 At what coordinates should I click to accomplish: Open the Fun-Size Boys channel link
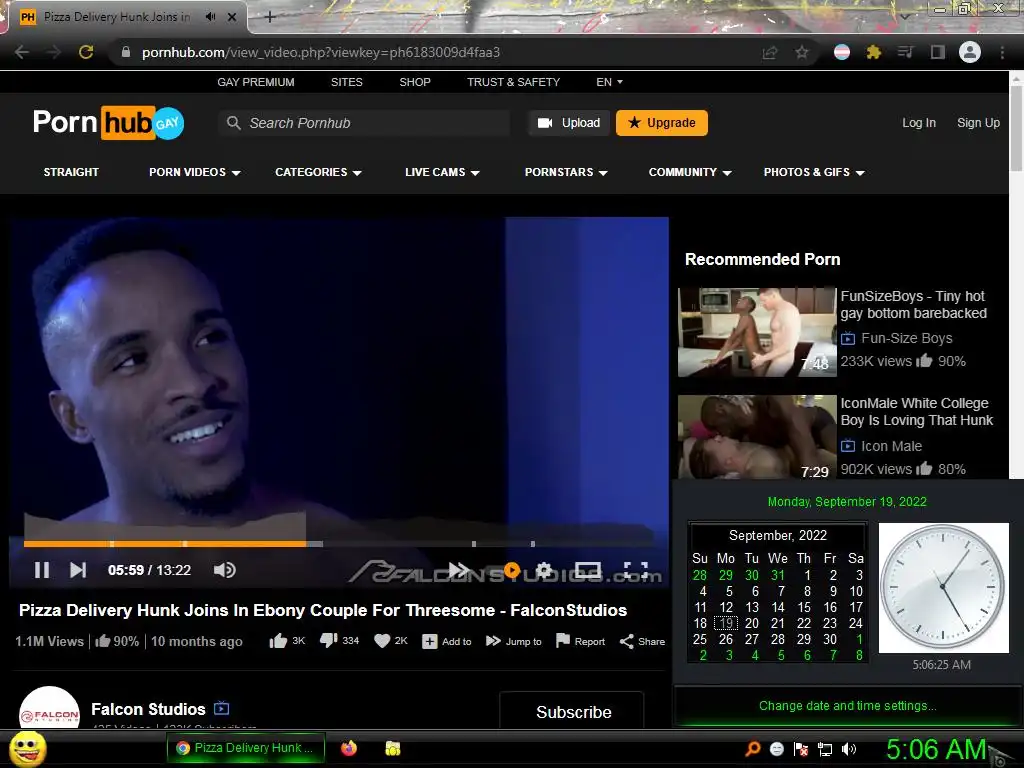point(906,338)
